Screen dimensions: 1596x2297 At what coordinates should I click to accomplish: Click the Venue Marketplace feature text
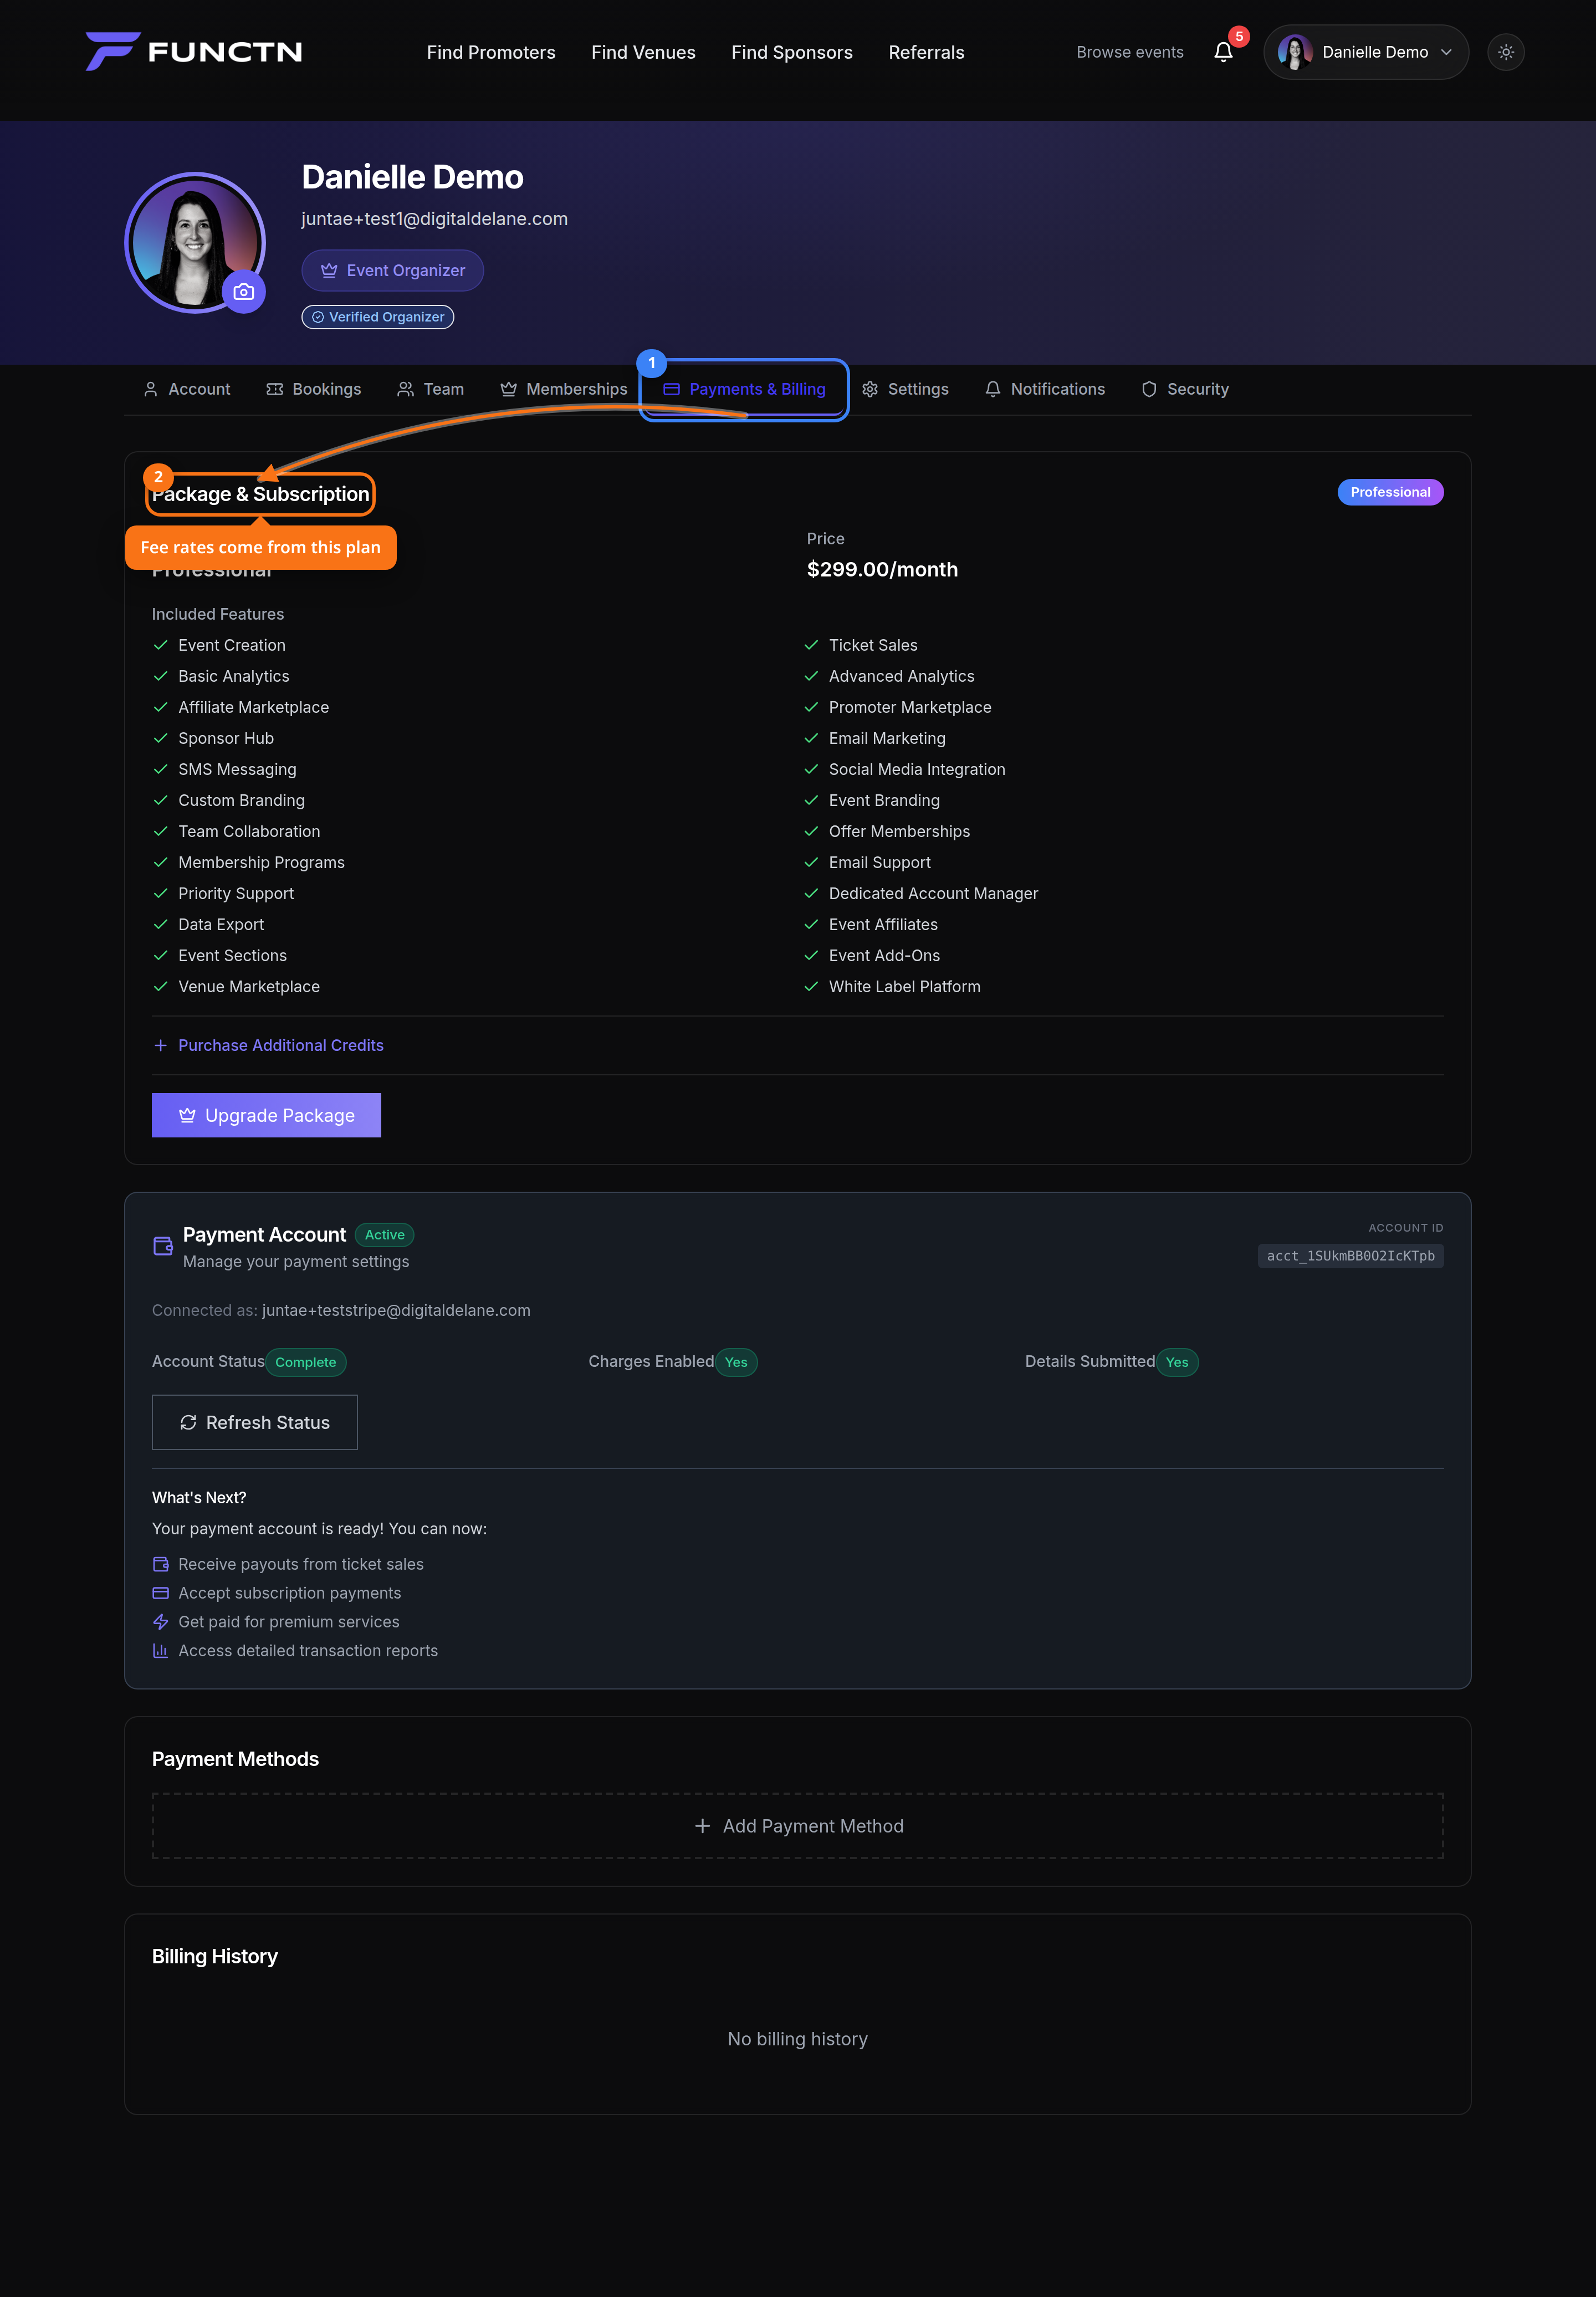pyautogui.click(x=249, y=987)
